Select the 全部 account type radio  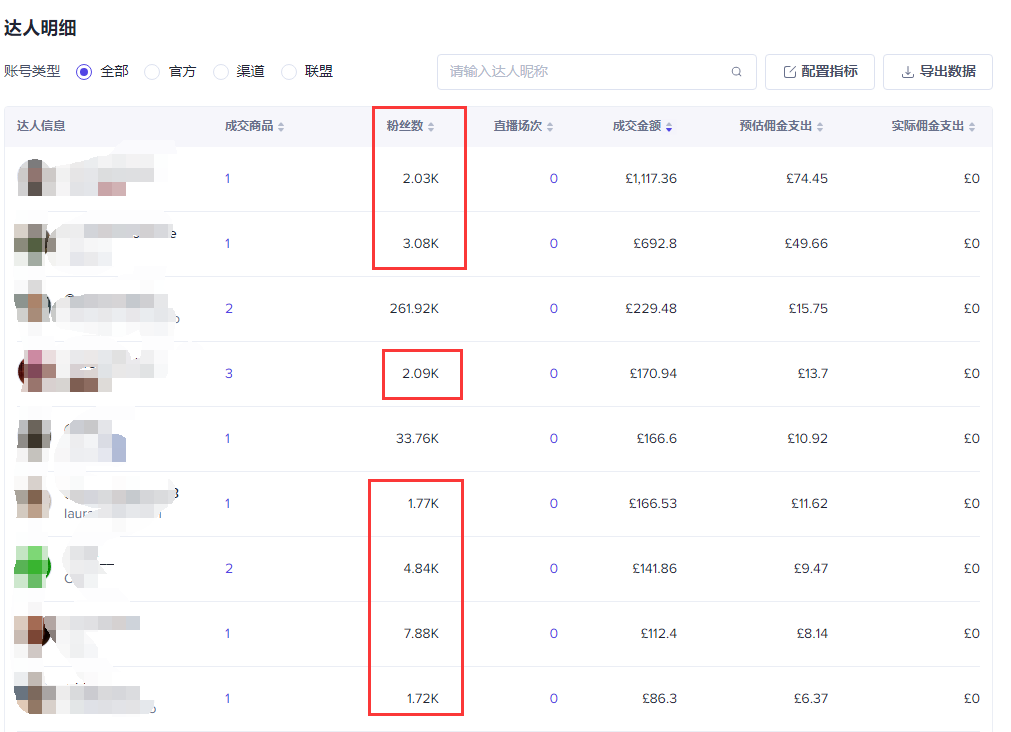pos(84,72)
